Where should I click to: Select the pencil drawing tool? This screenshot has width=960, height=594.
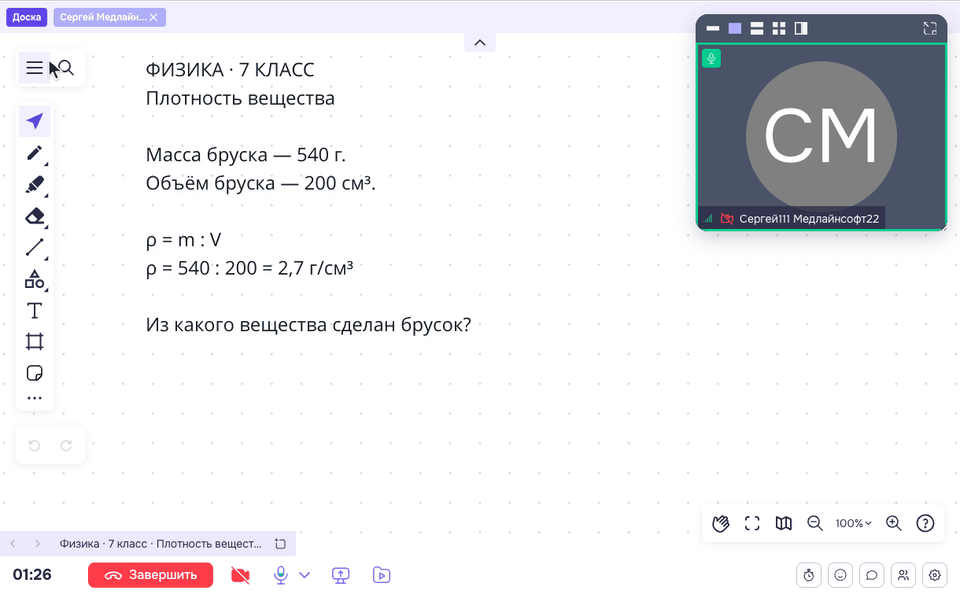tap(35, 152)
